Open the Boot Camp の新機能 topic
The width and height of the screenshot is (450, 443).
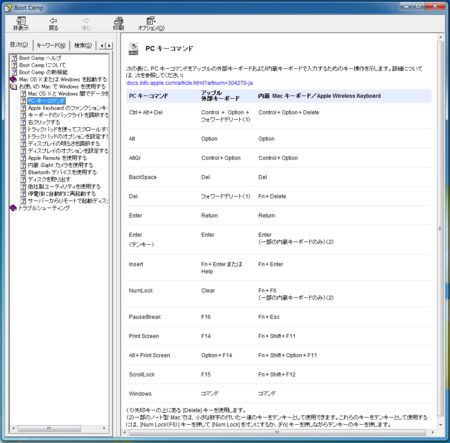click(x=43, y=72)
